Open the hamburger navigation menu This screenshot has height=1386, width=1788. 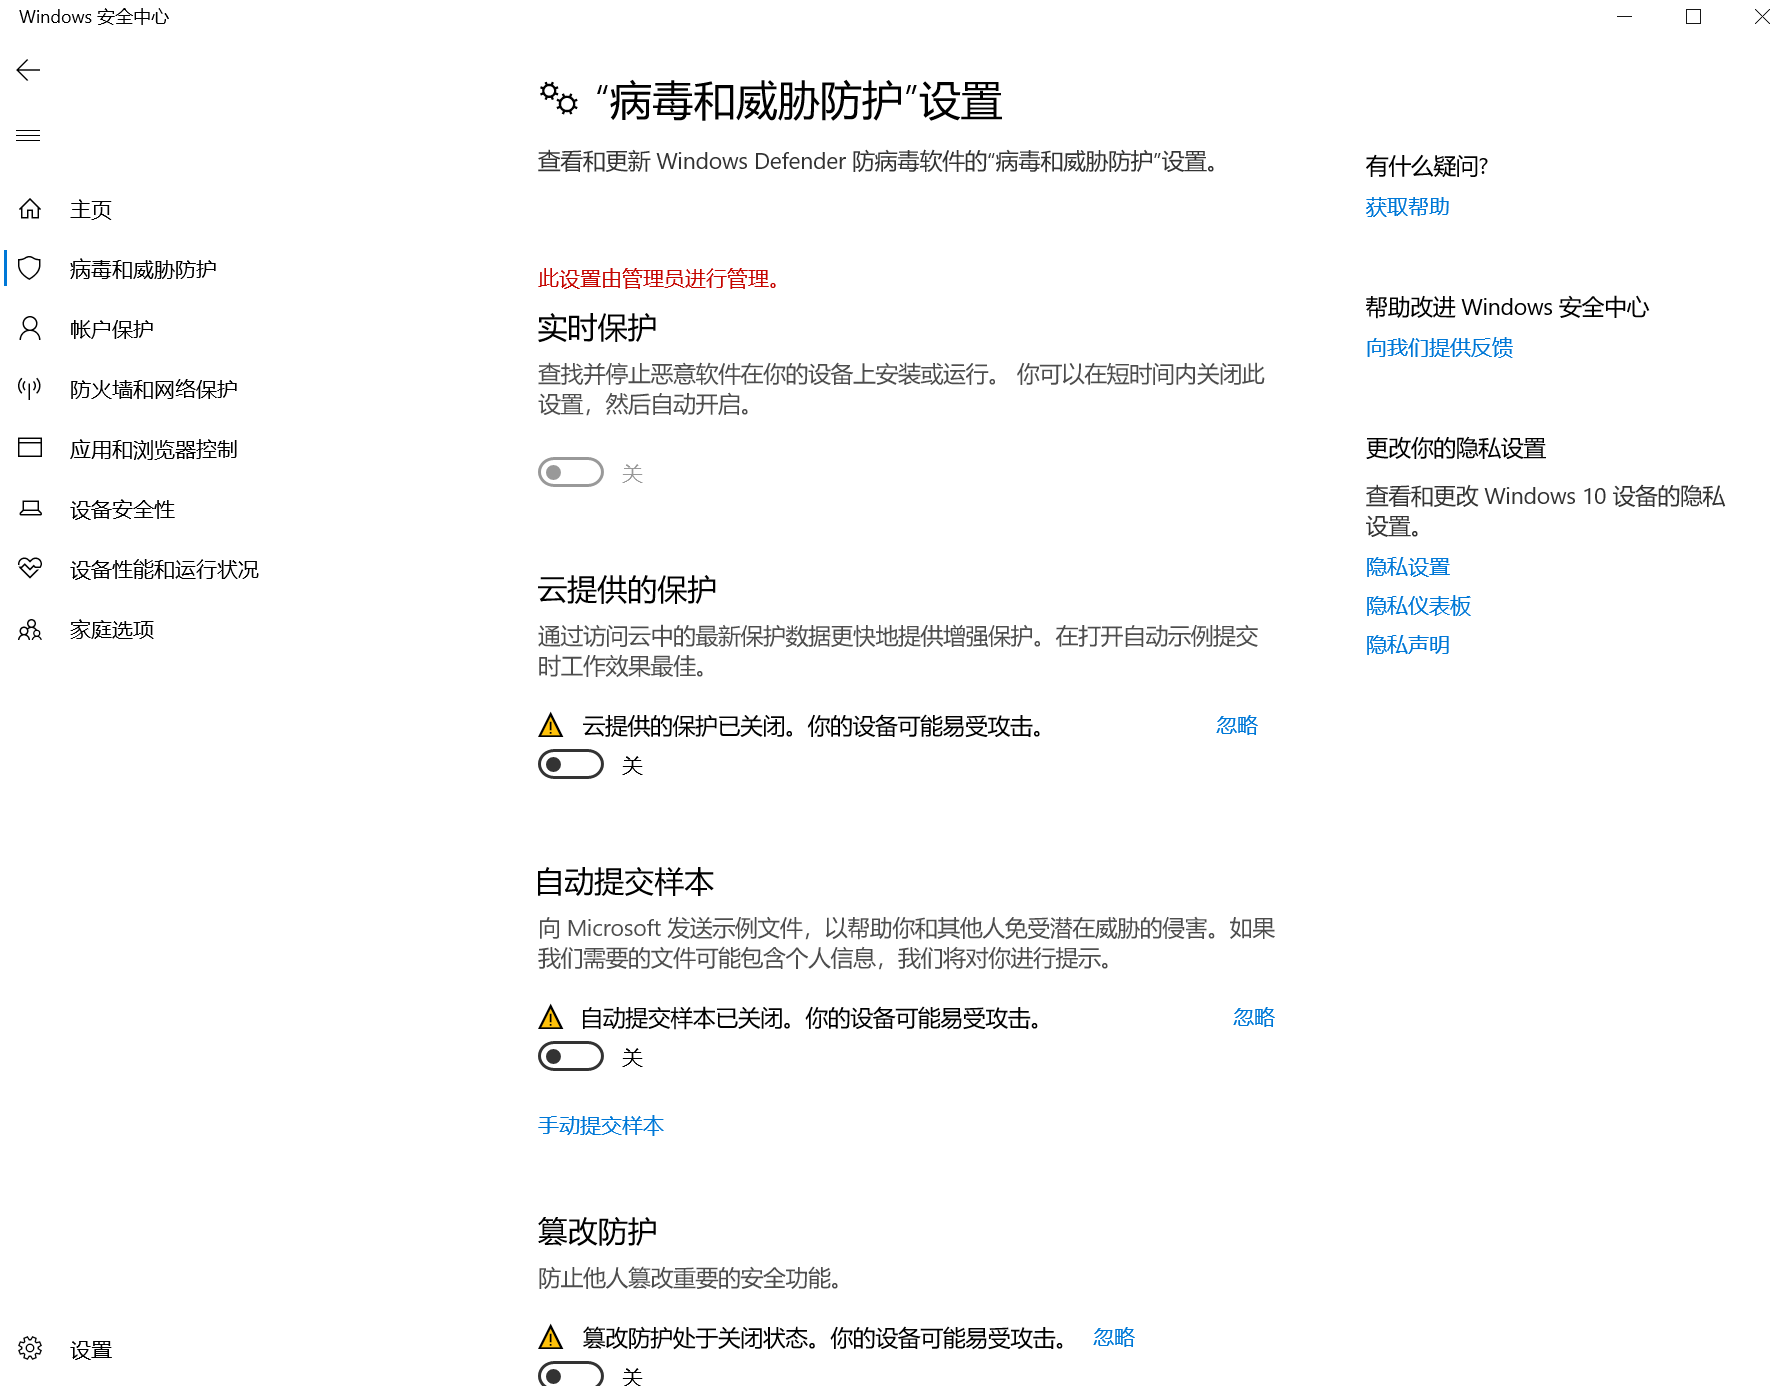[x=28, y=135]
